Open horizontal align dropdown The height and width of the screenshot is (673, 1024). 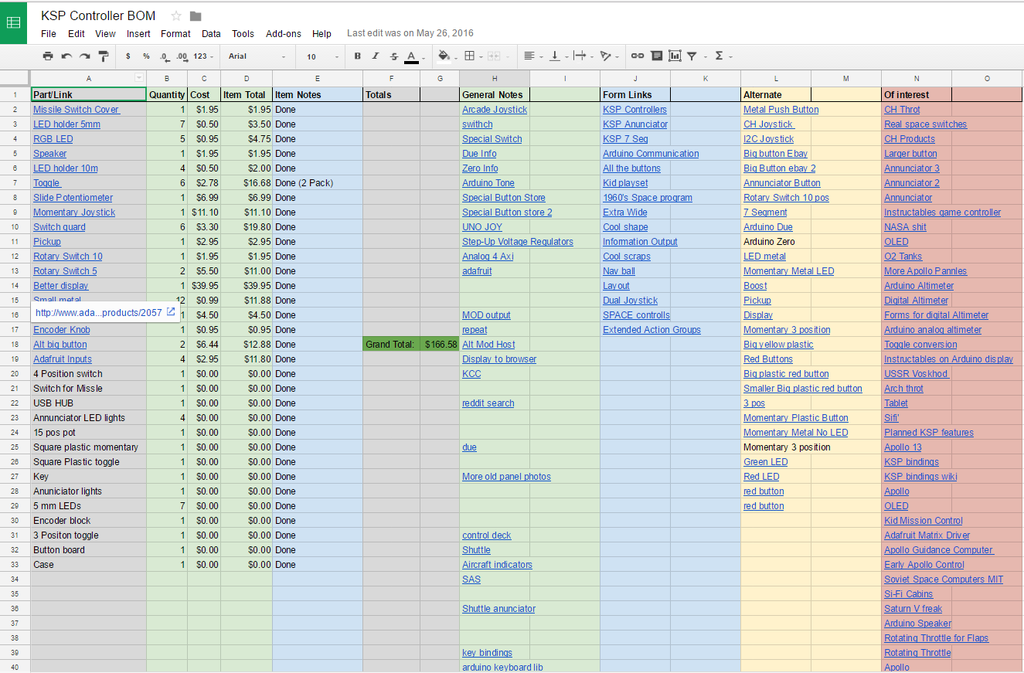click(x=532, y=56)
